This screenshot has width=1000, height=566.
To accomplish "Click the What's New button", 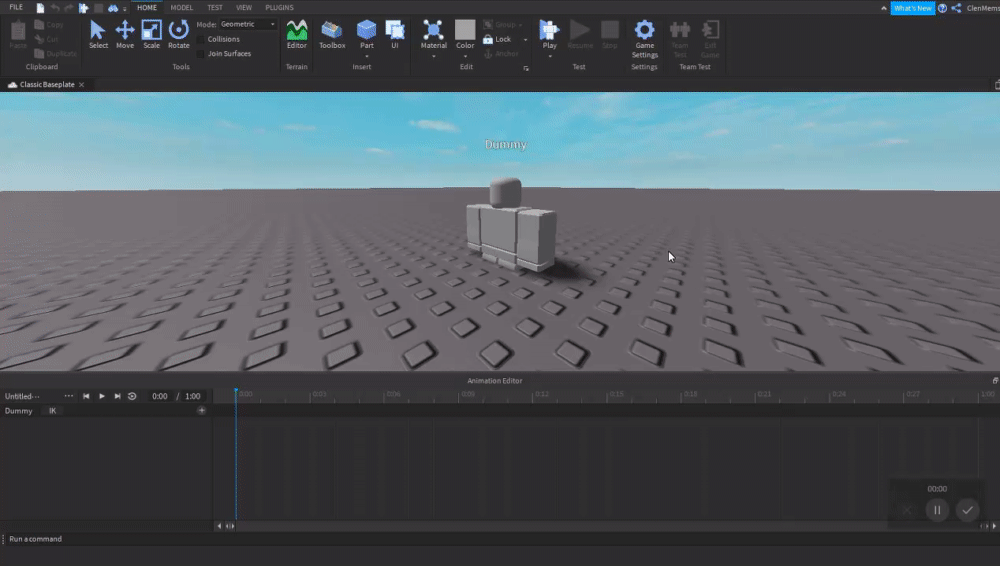I will click(x=913, y=8).
